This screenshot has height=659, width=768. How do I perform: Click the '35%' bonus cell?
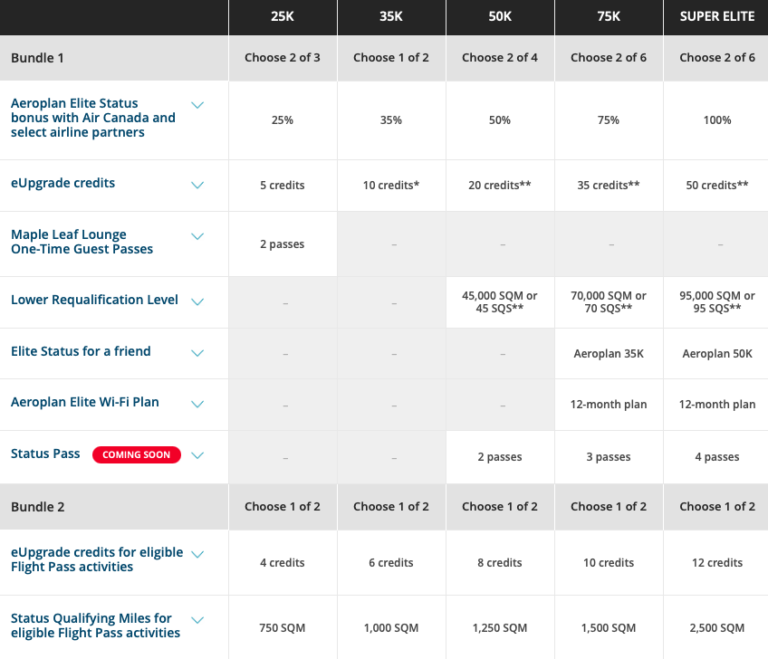coord(391,120)
